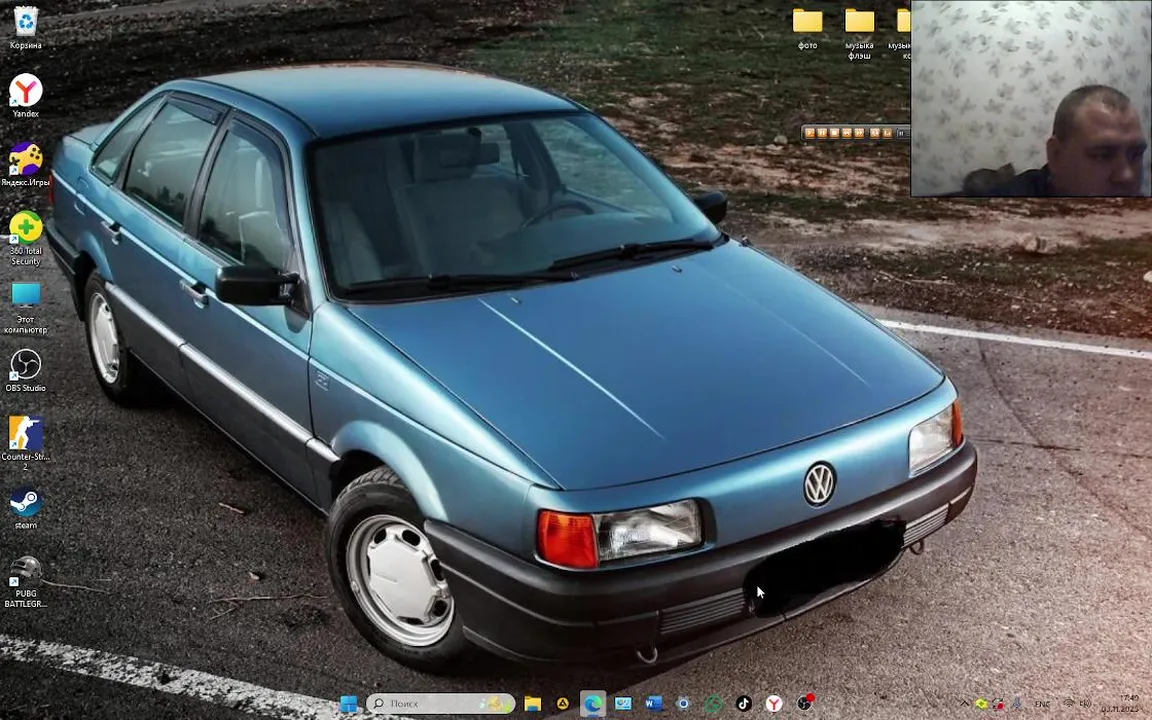1152x720 pixels.
Task: Switch input language via ENG indicator
Action: (1043, 704)
